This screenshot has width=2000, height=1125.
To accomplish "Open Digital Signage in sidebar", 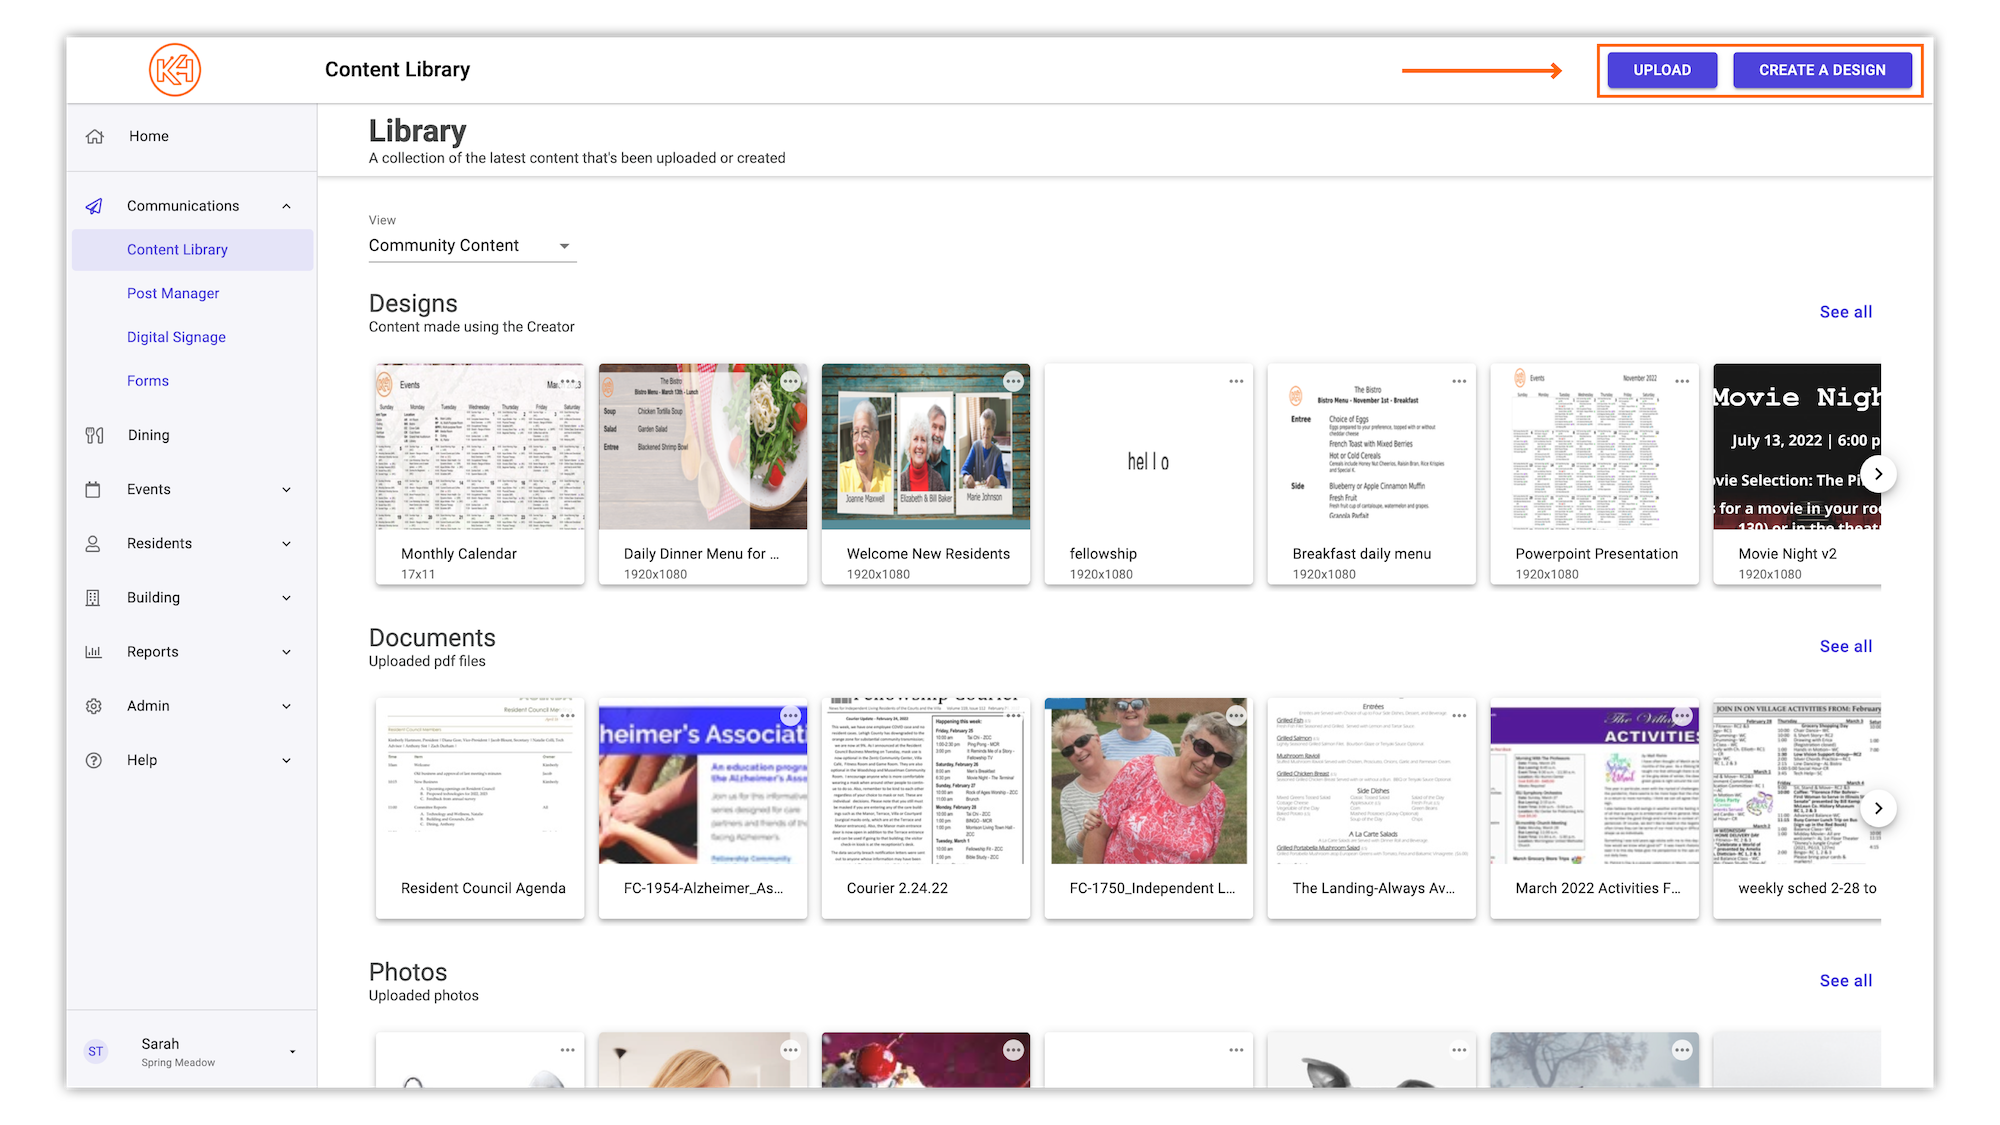I will pyautogui.click(x=176, y=337).
